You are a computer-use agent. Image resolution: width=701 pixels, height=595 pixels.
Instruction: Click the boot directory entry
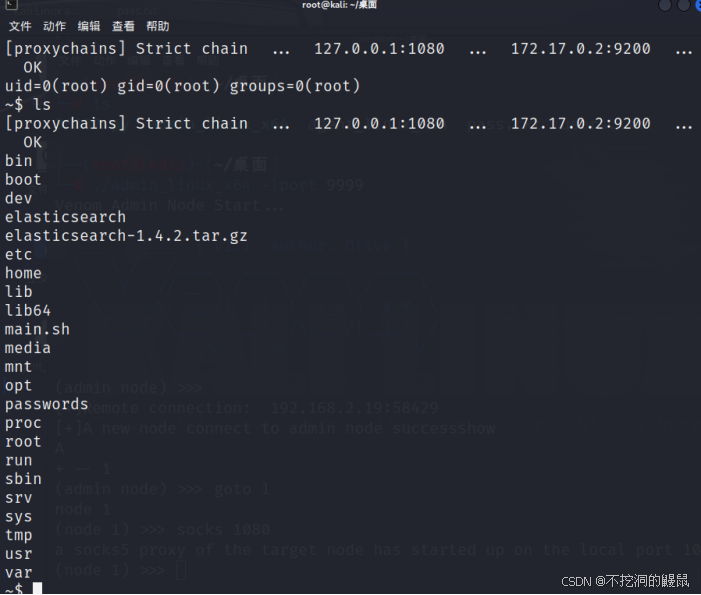(23, 180)
